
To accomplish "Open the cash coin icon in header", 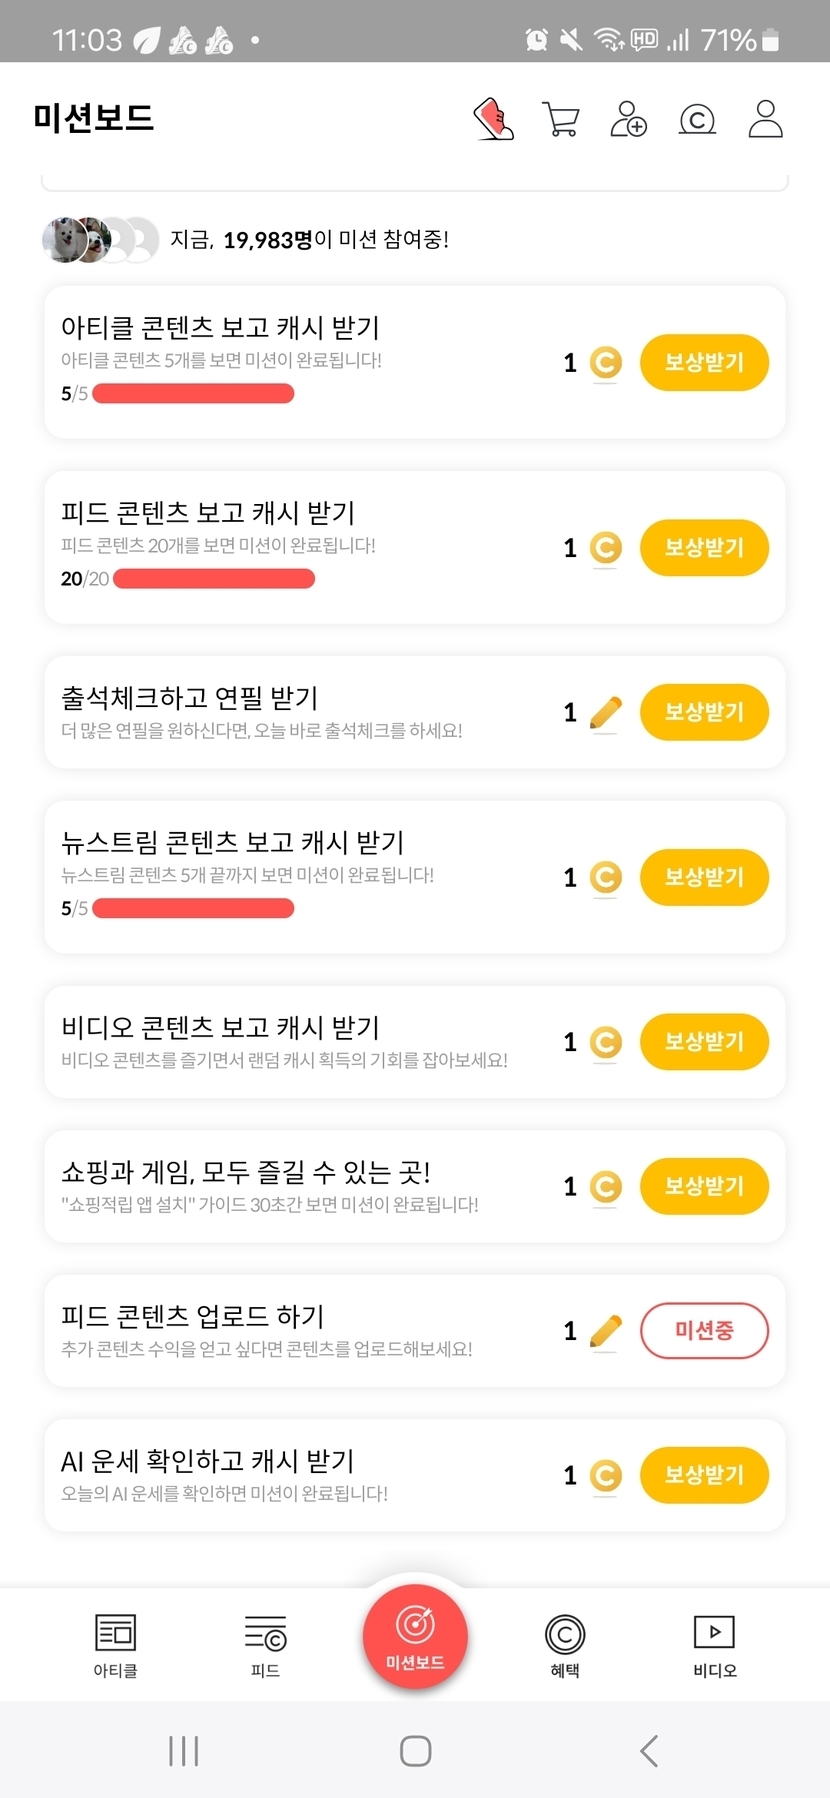I will pos(697,120).
